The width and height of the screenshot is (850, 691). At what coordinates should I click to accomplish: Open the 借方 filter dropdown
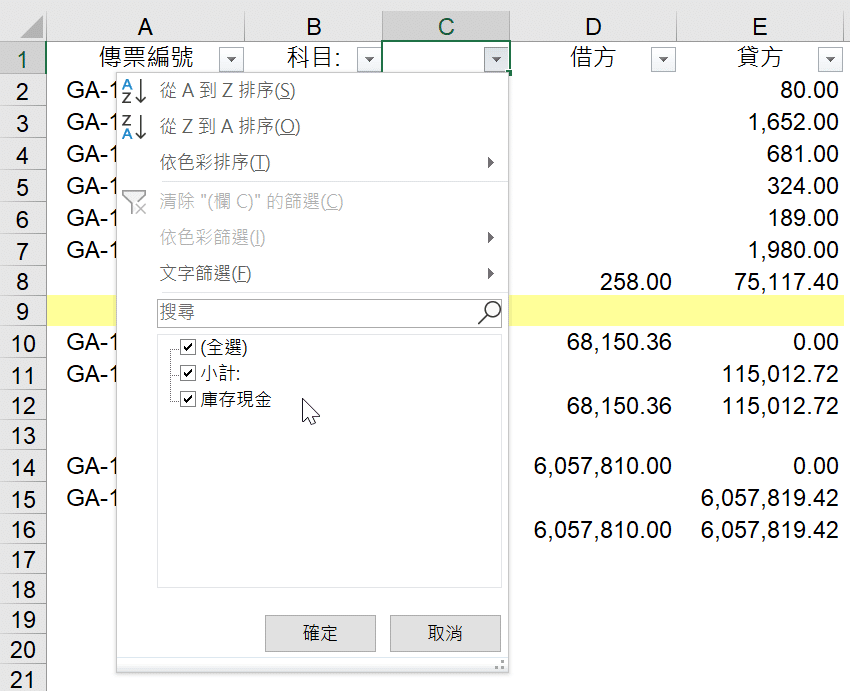pos(663,59)
